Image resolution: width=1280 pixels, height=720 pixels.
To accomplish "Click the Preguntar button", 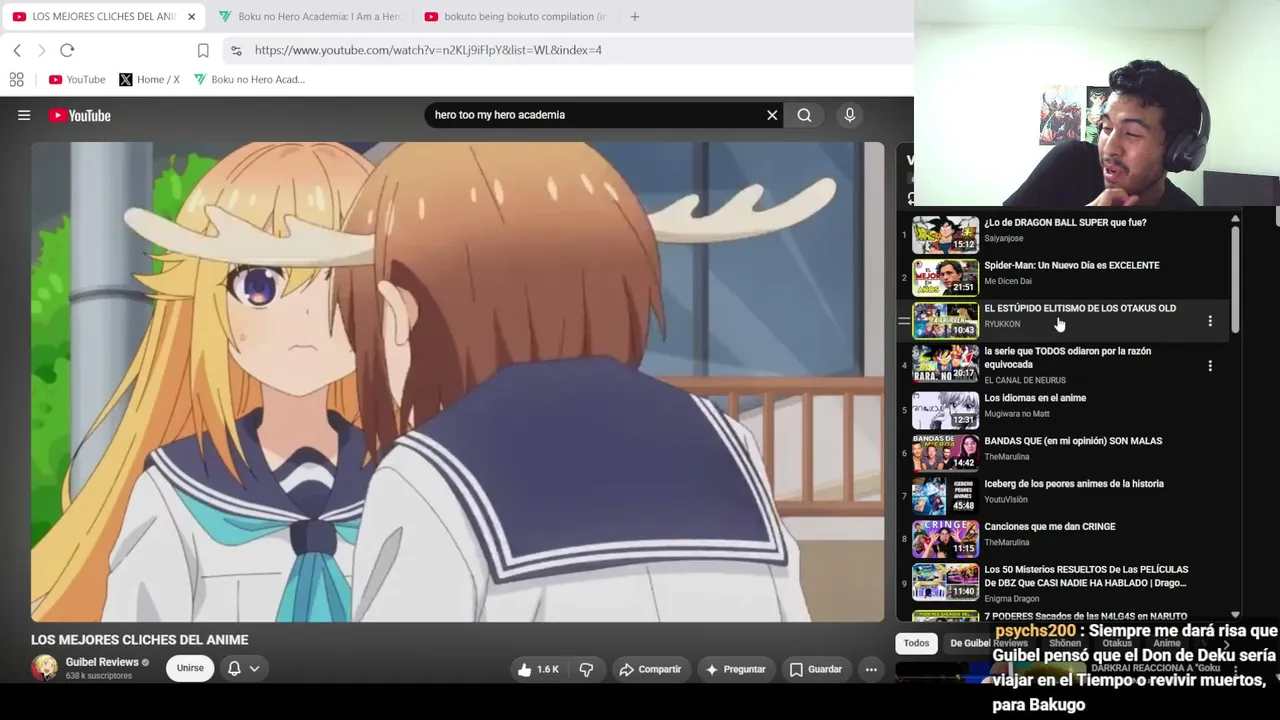I will pos(735,669).
